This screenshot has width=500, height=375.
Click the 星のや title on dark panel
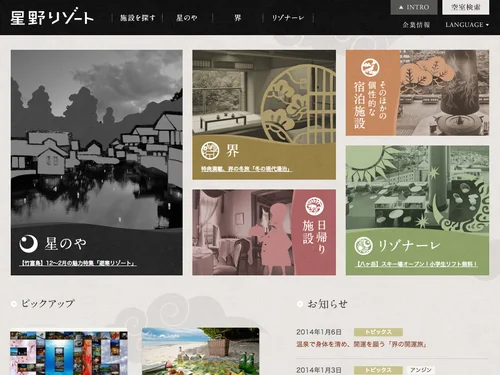[66, 244]
